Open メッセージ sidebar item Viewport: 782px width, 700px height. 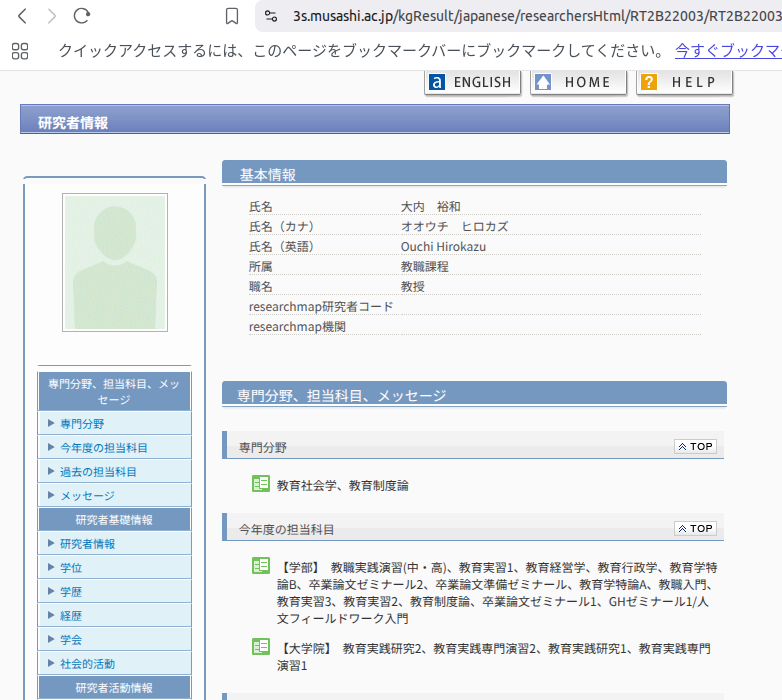coord(87,496)
